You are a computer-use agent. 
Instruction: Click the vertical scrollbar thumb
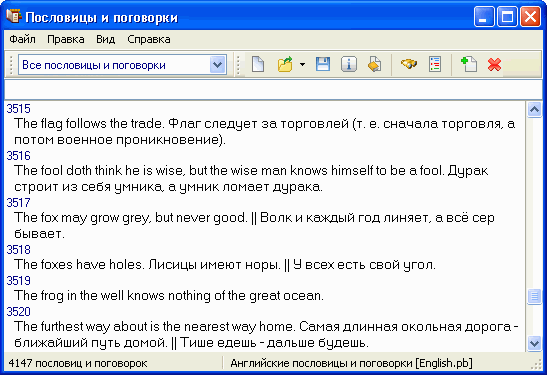tap(534, 297)
